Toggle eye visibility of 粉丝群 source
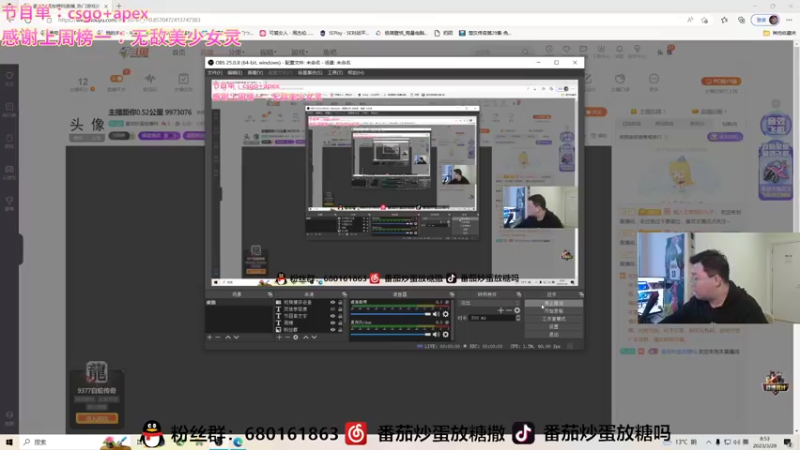Screen dimensions: 800x450 (333, 330)
